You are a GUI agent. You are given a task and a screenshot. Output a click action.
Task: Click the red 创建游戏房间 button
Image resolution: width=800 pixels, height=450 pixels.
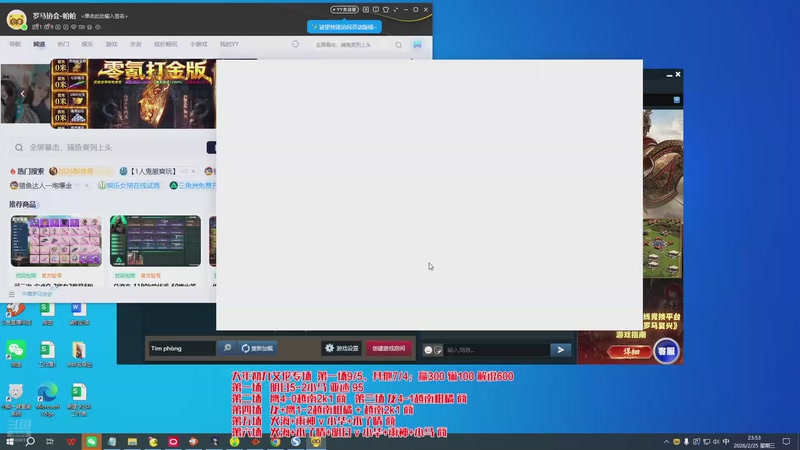coord(388,348)
